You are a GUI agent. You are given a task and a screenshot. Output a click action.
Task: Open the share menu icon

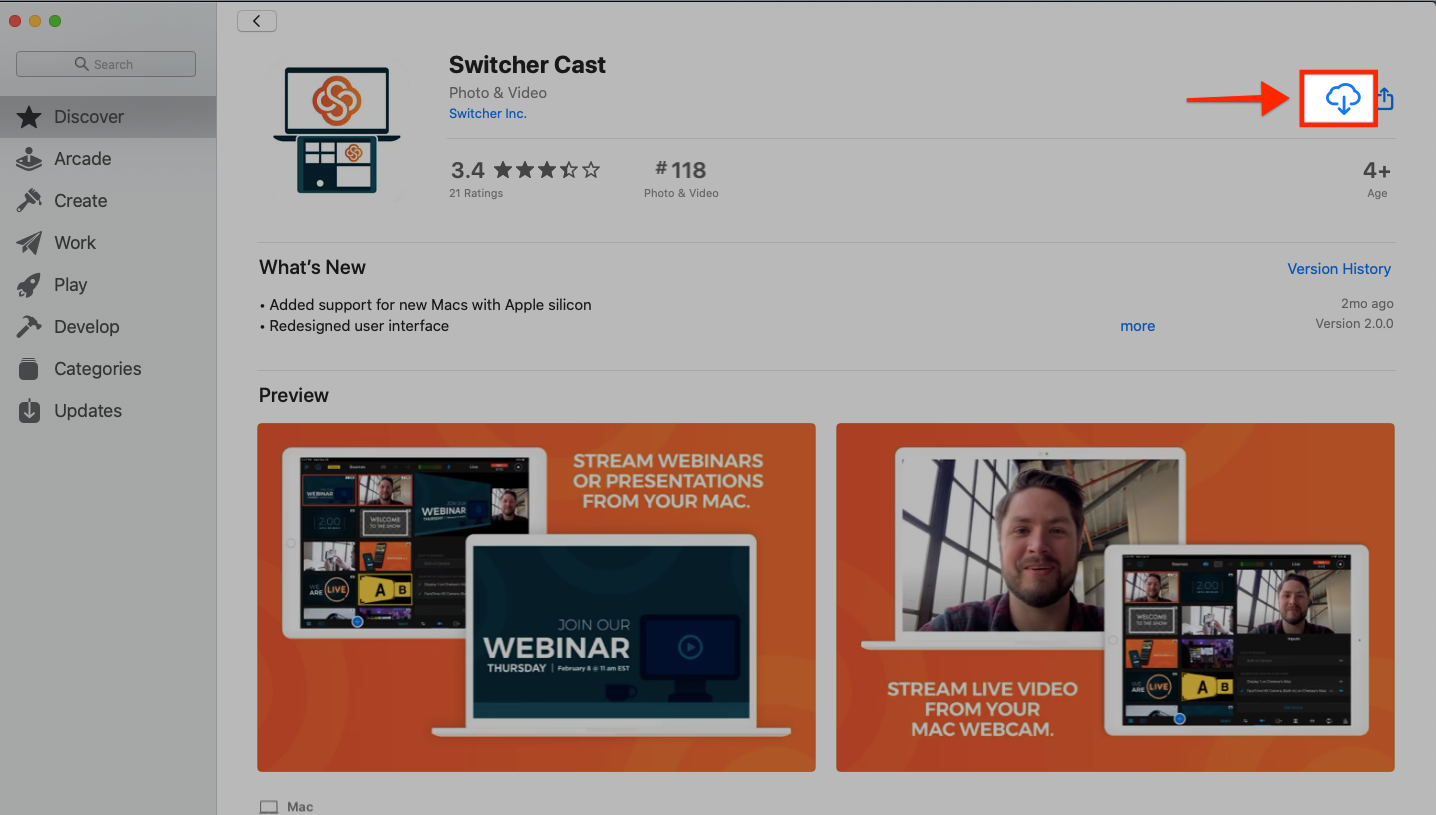click(1385, 98)
